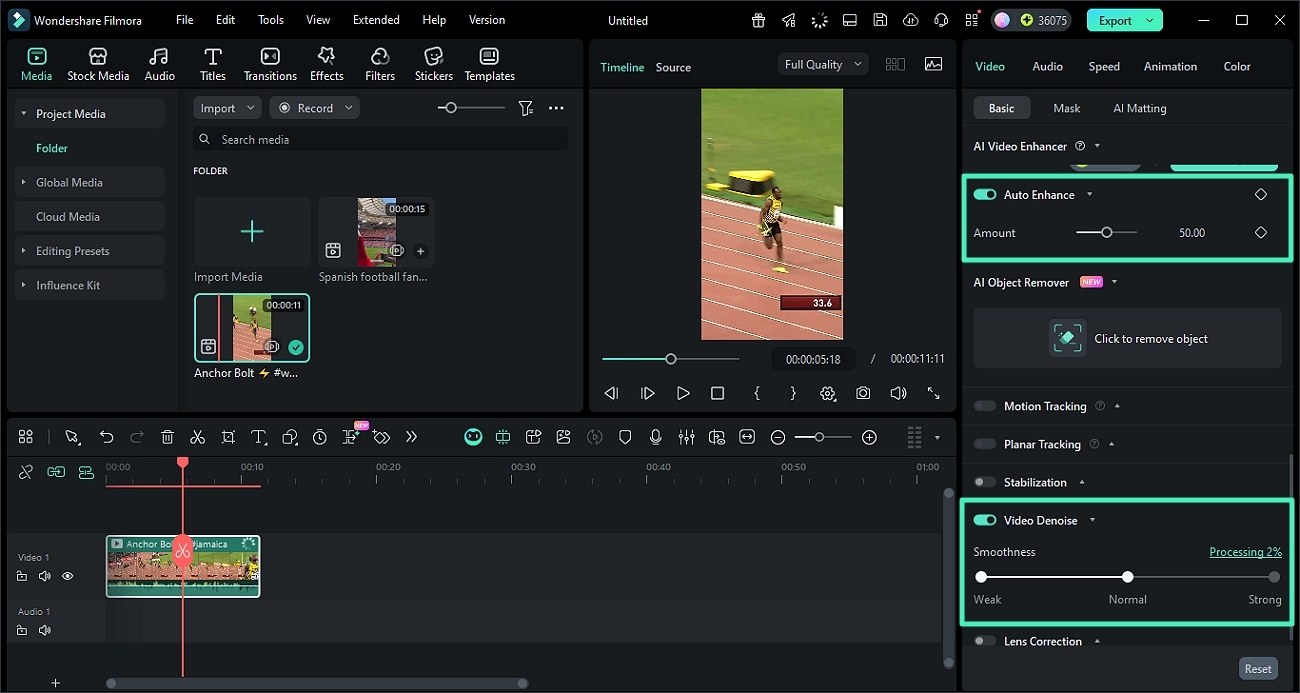Screen dimensions: 1300x693
Task: Enable the Stabilization toggle
Action: point(985,482)
